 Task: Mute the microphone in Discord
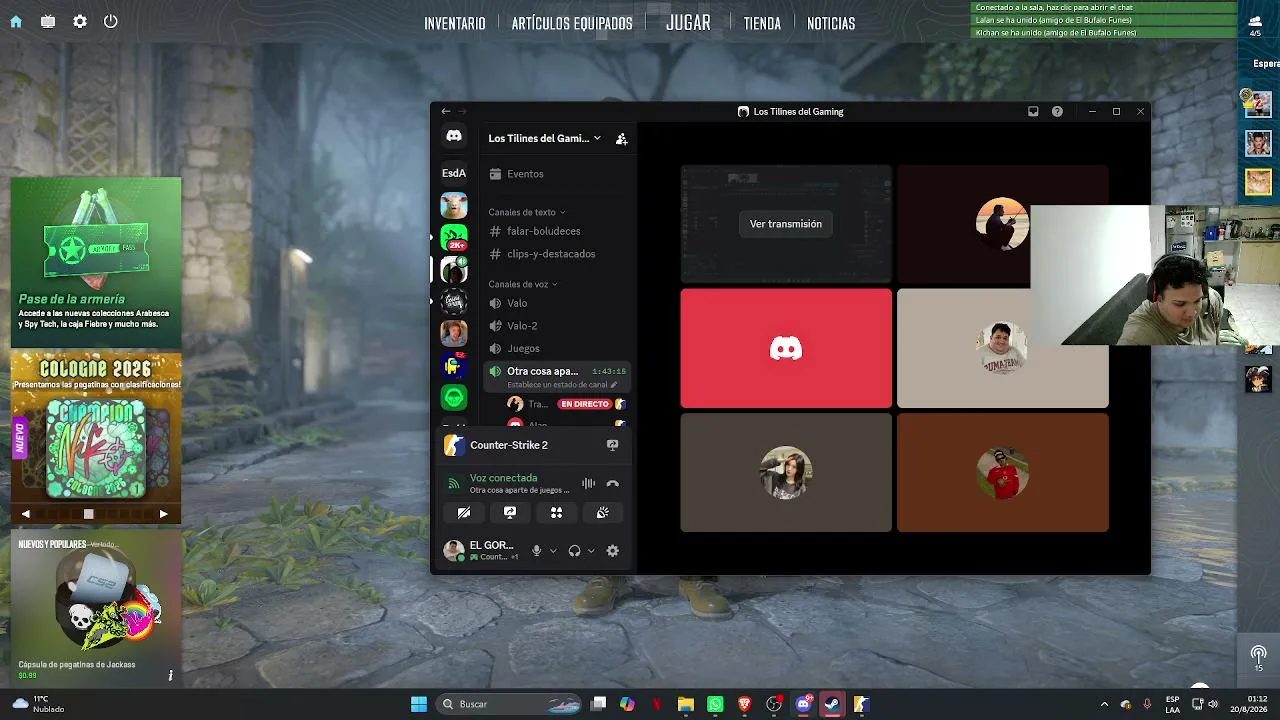coord(537,551)
